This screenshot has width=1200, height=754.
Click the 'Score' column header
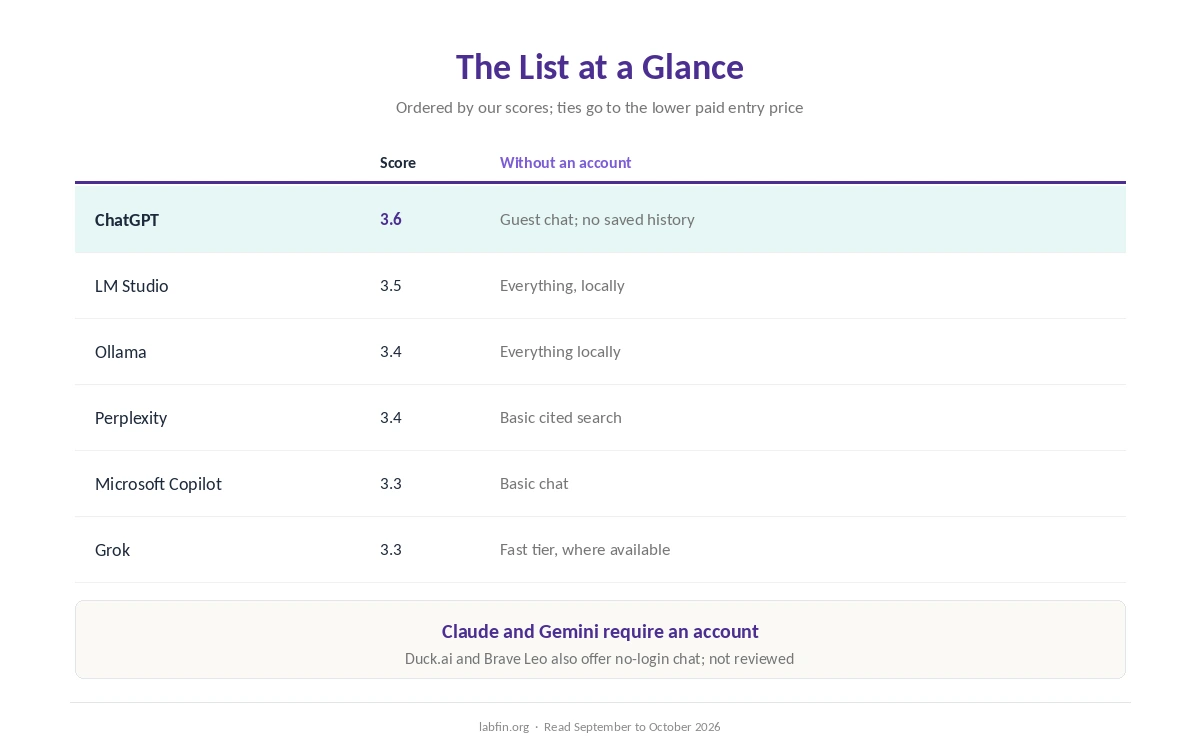[x=398, y=162]
